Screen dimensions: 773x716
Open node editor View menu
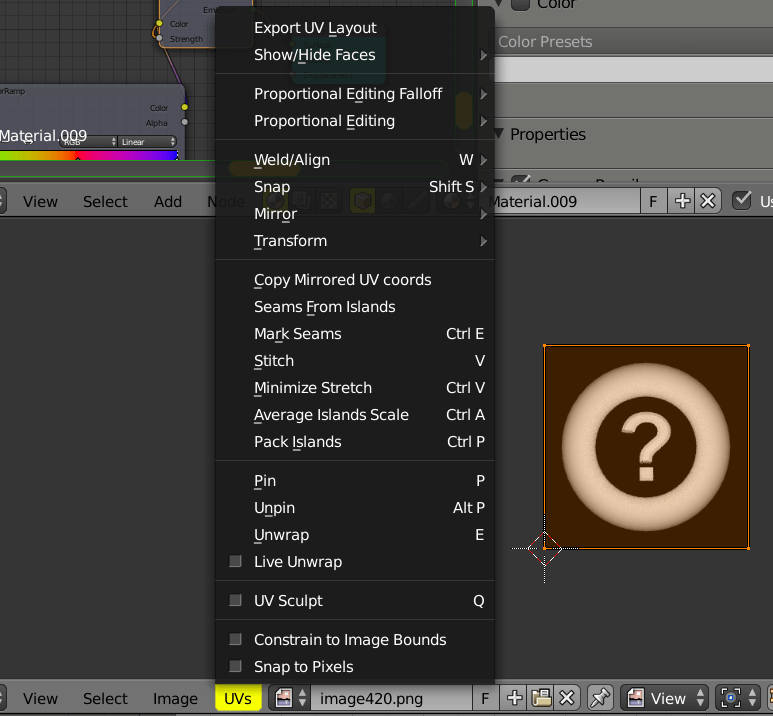40,201
